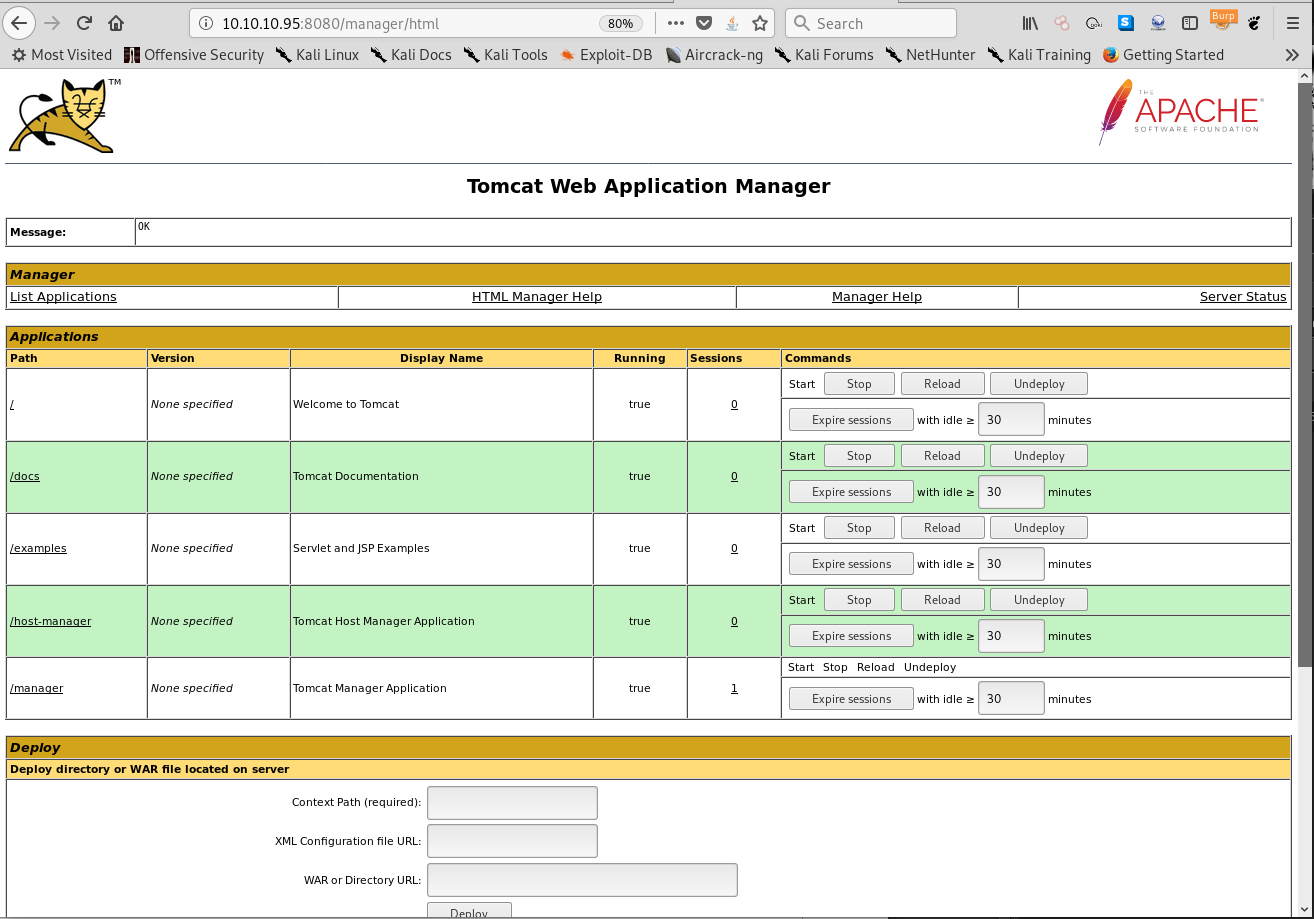Click the pink circles extension icon

[1062, 23]
